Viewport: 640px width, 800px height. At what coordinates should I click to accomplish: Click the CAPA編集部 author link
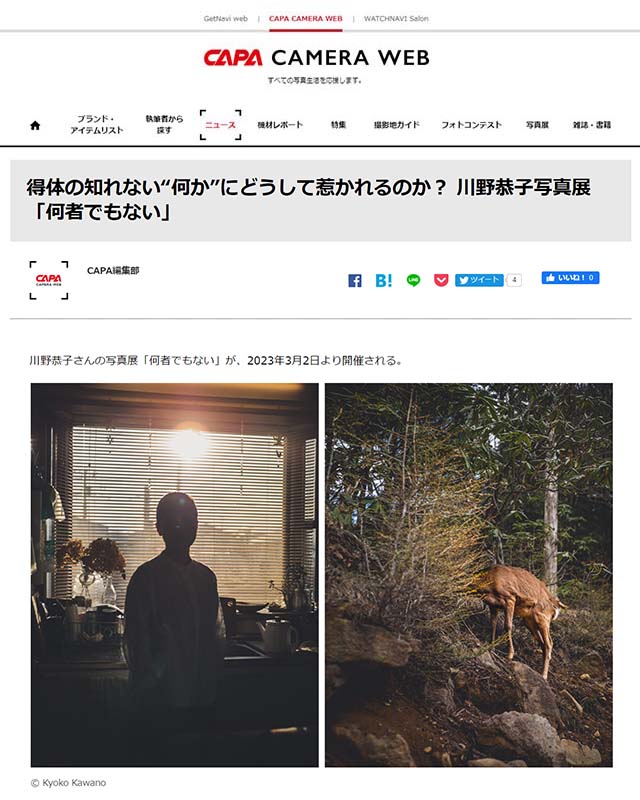click(113, 270)
